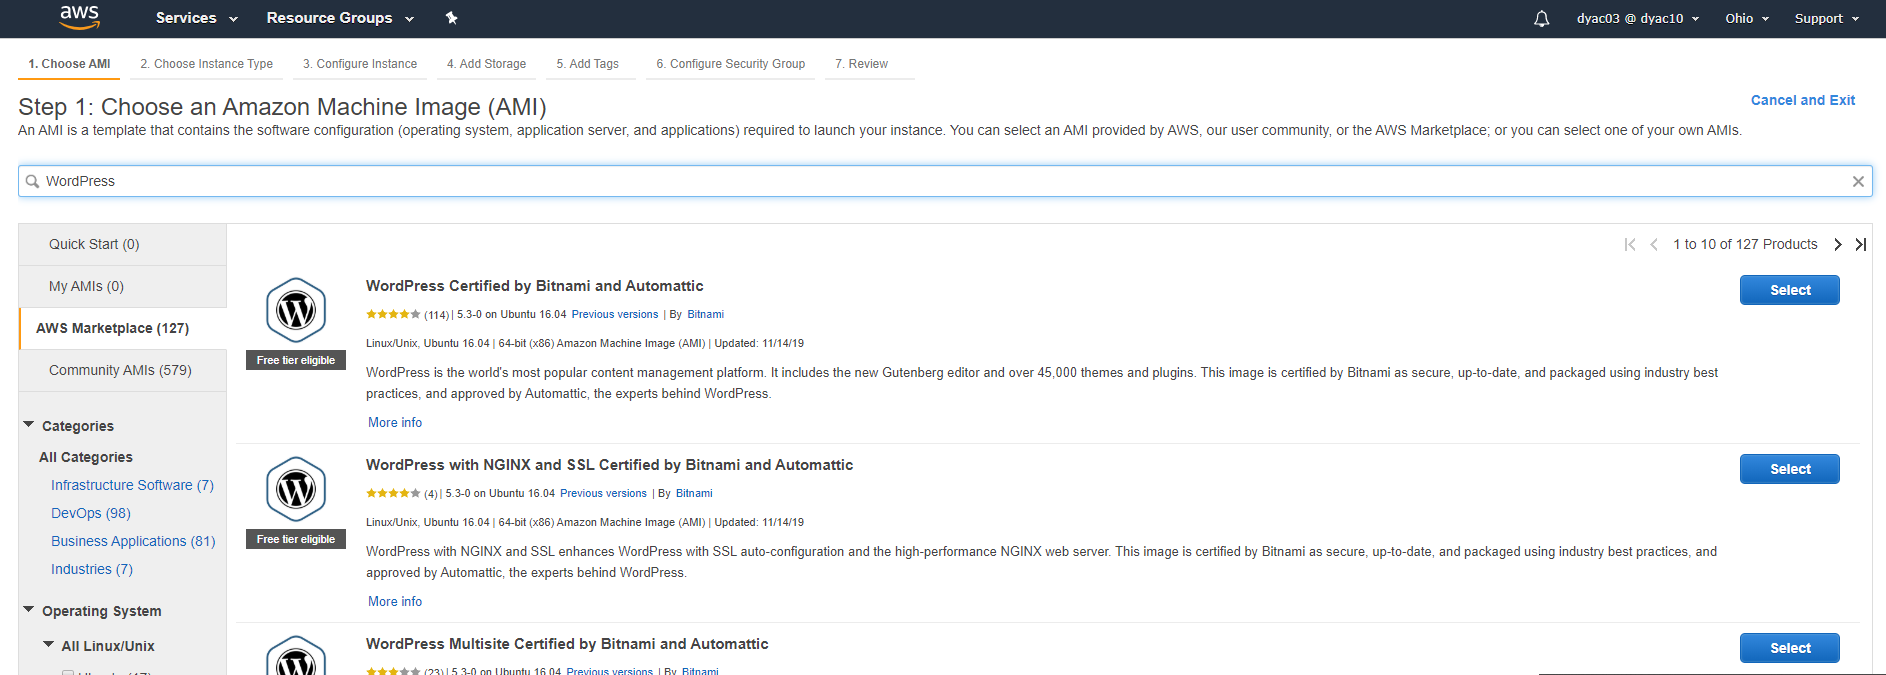
Task: Filter by Business Applications (81)
Action: coord(133,541)
